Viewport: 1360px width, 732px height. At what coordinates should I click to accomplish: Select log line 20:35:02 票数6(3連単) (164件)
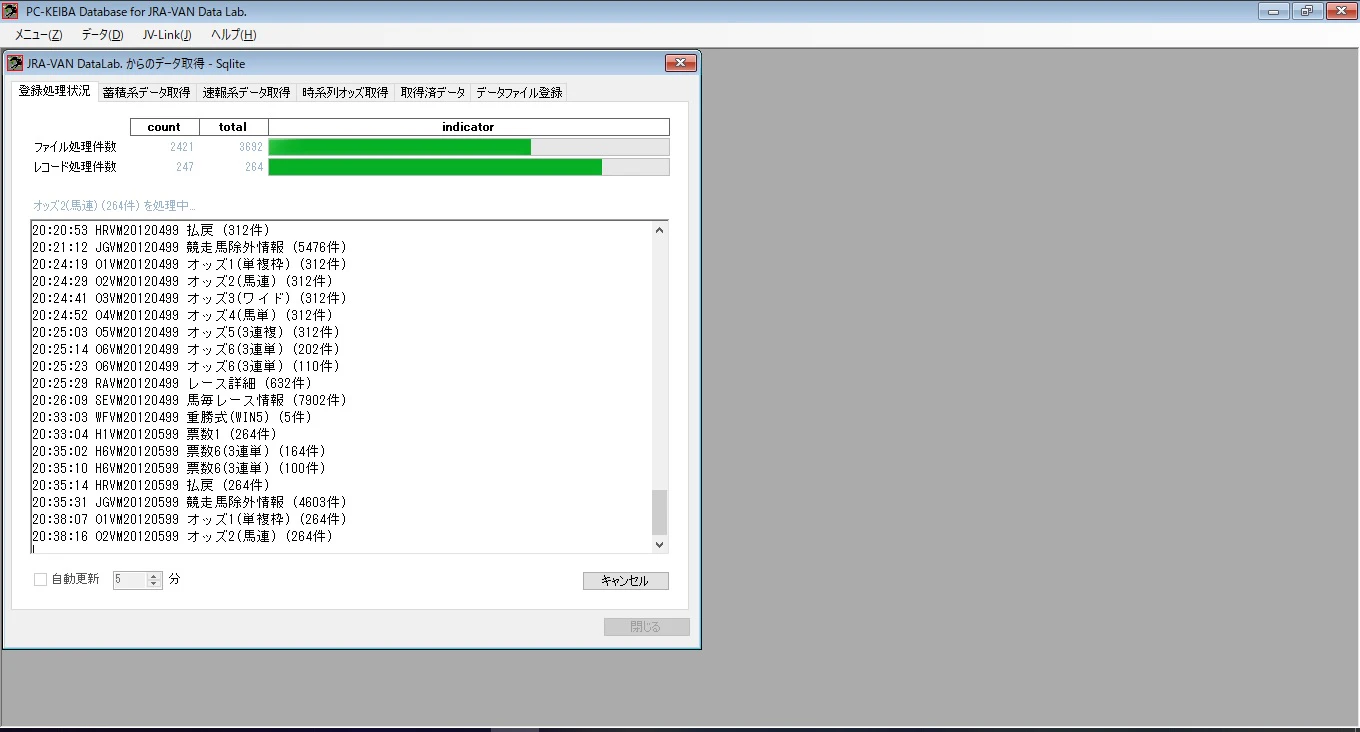pyautogui.click(x=180, y=451)
